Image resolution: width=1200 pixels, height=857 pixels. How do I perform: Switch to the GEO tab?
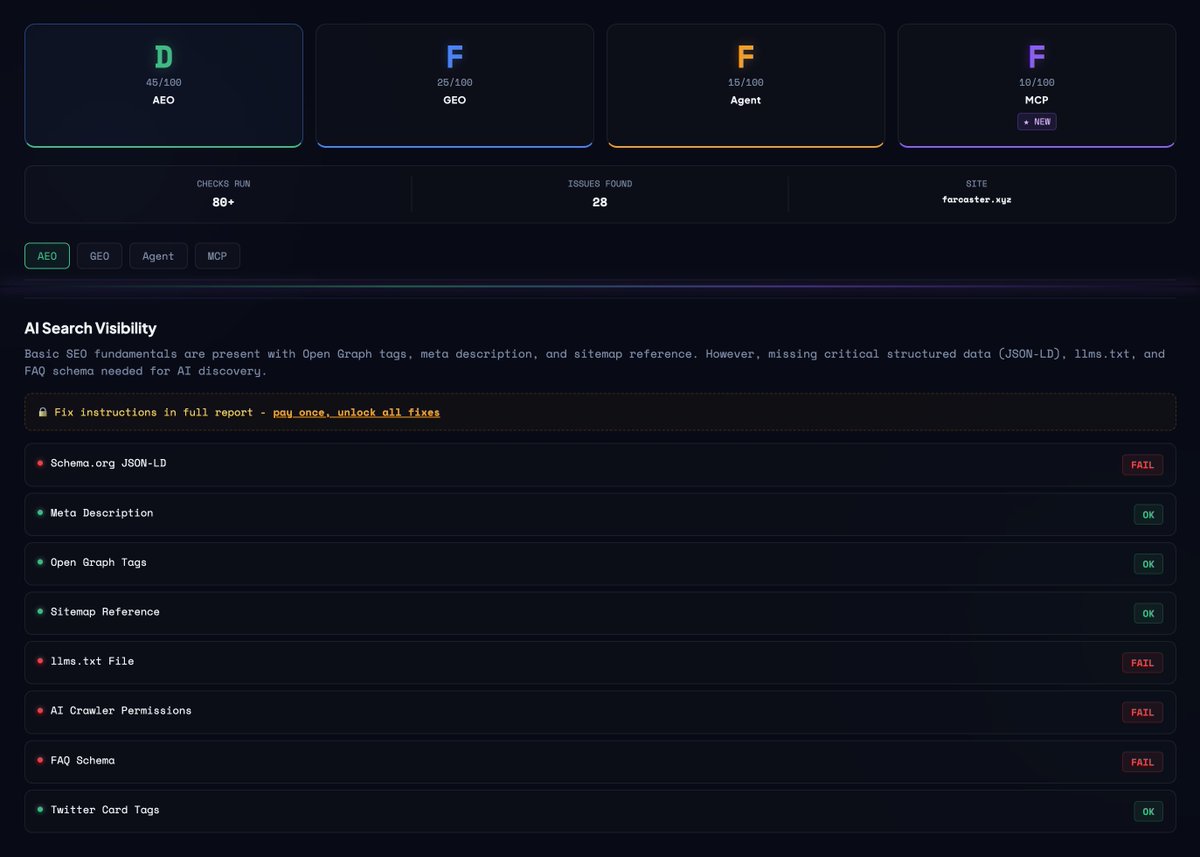coord(100,256)
